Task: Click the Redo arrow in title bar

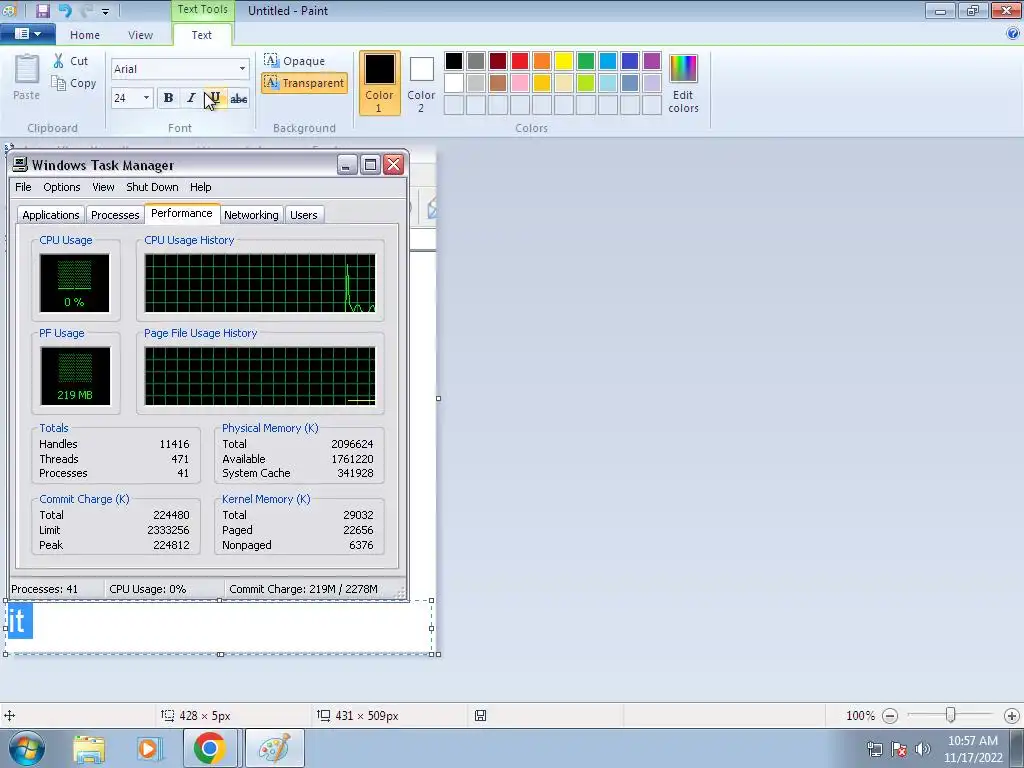Action: [x=86, y=10]
